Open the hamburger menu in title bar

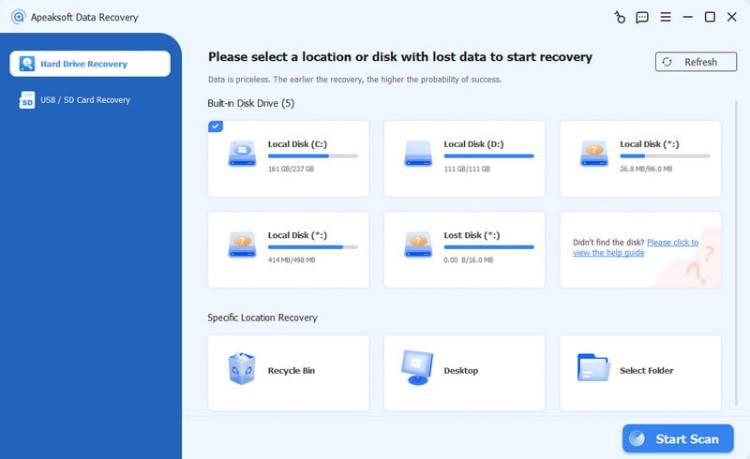pos(665,17)
